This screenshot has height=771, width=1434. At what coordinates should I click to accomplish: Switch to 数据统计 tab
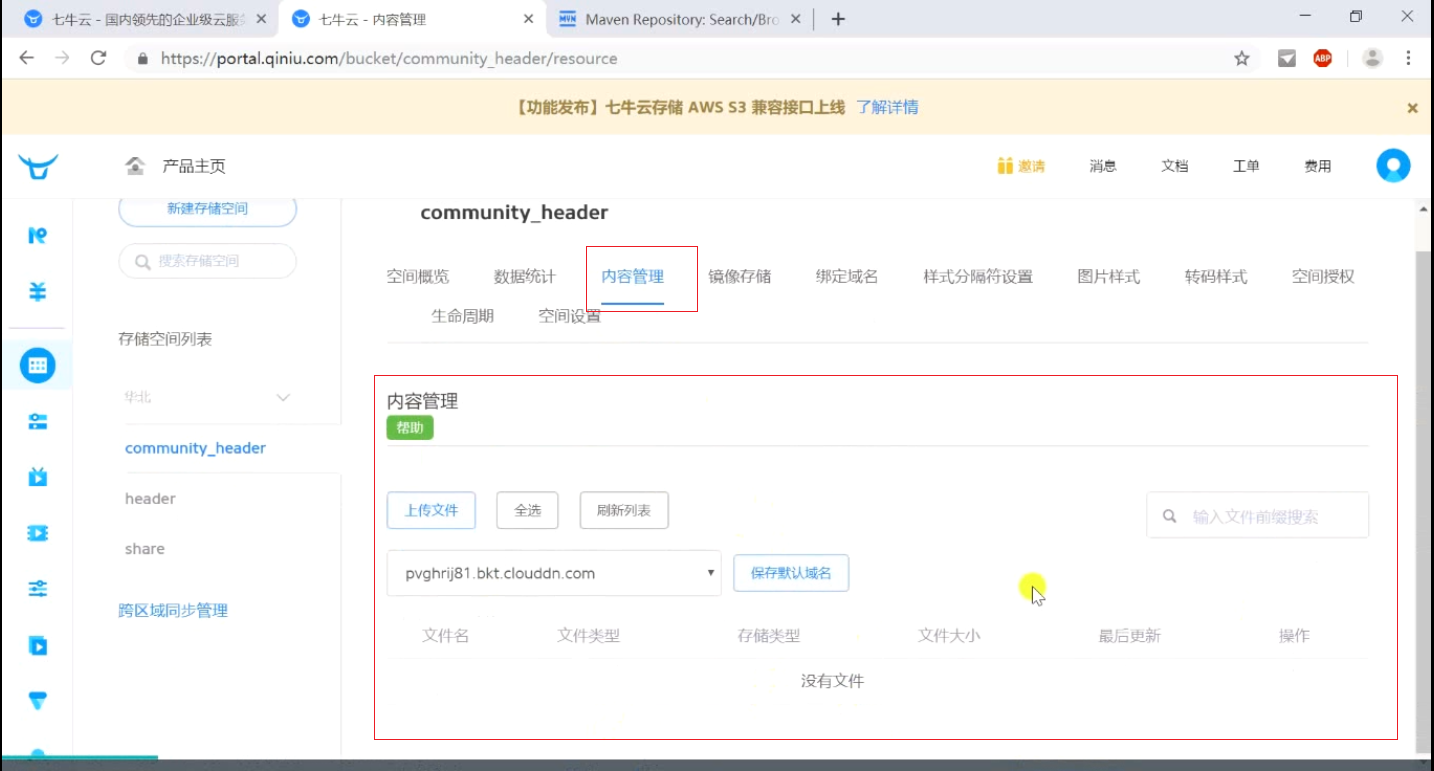[525, 277]
